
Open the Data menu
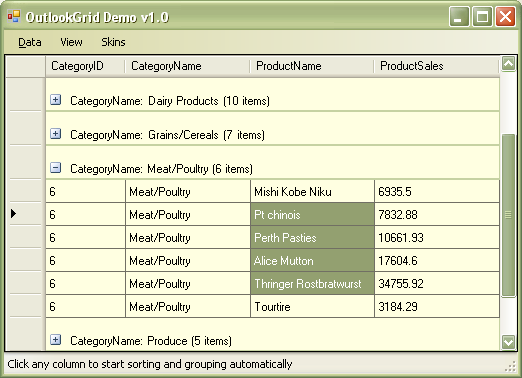click(30, 42)
